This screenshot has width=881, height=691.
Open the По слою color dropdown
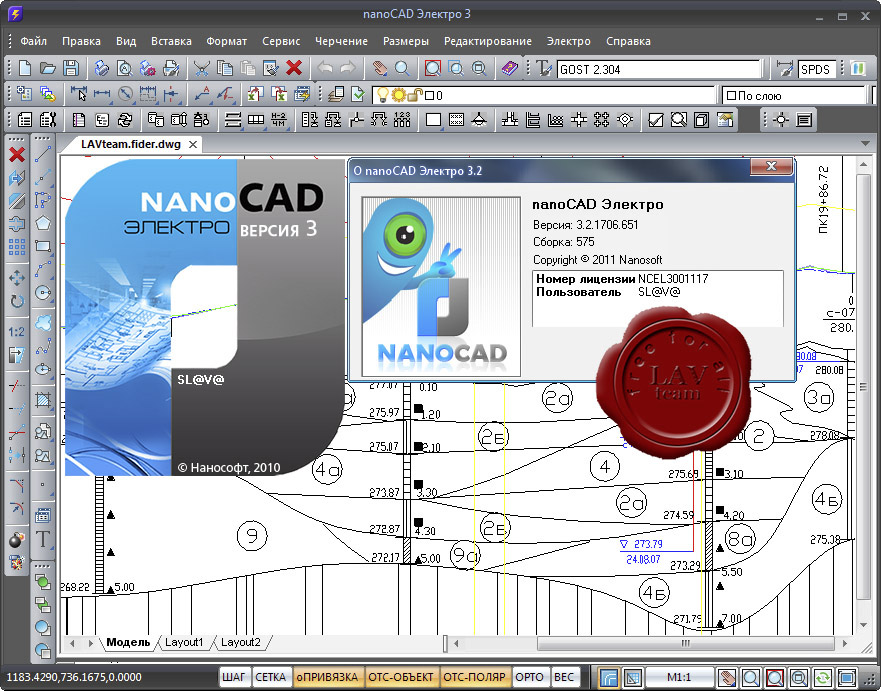pyautogui.click(x=794, y=96)
